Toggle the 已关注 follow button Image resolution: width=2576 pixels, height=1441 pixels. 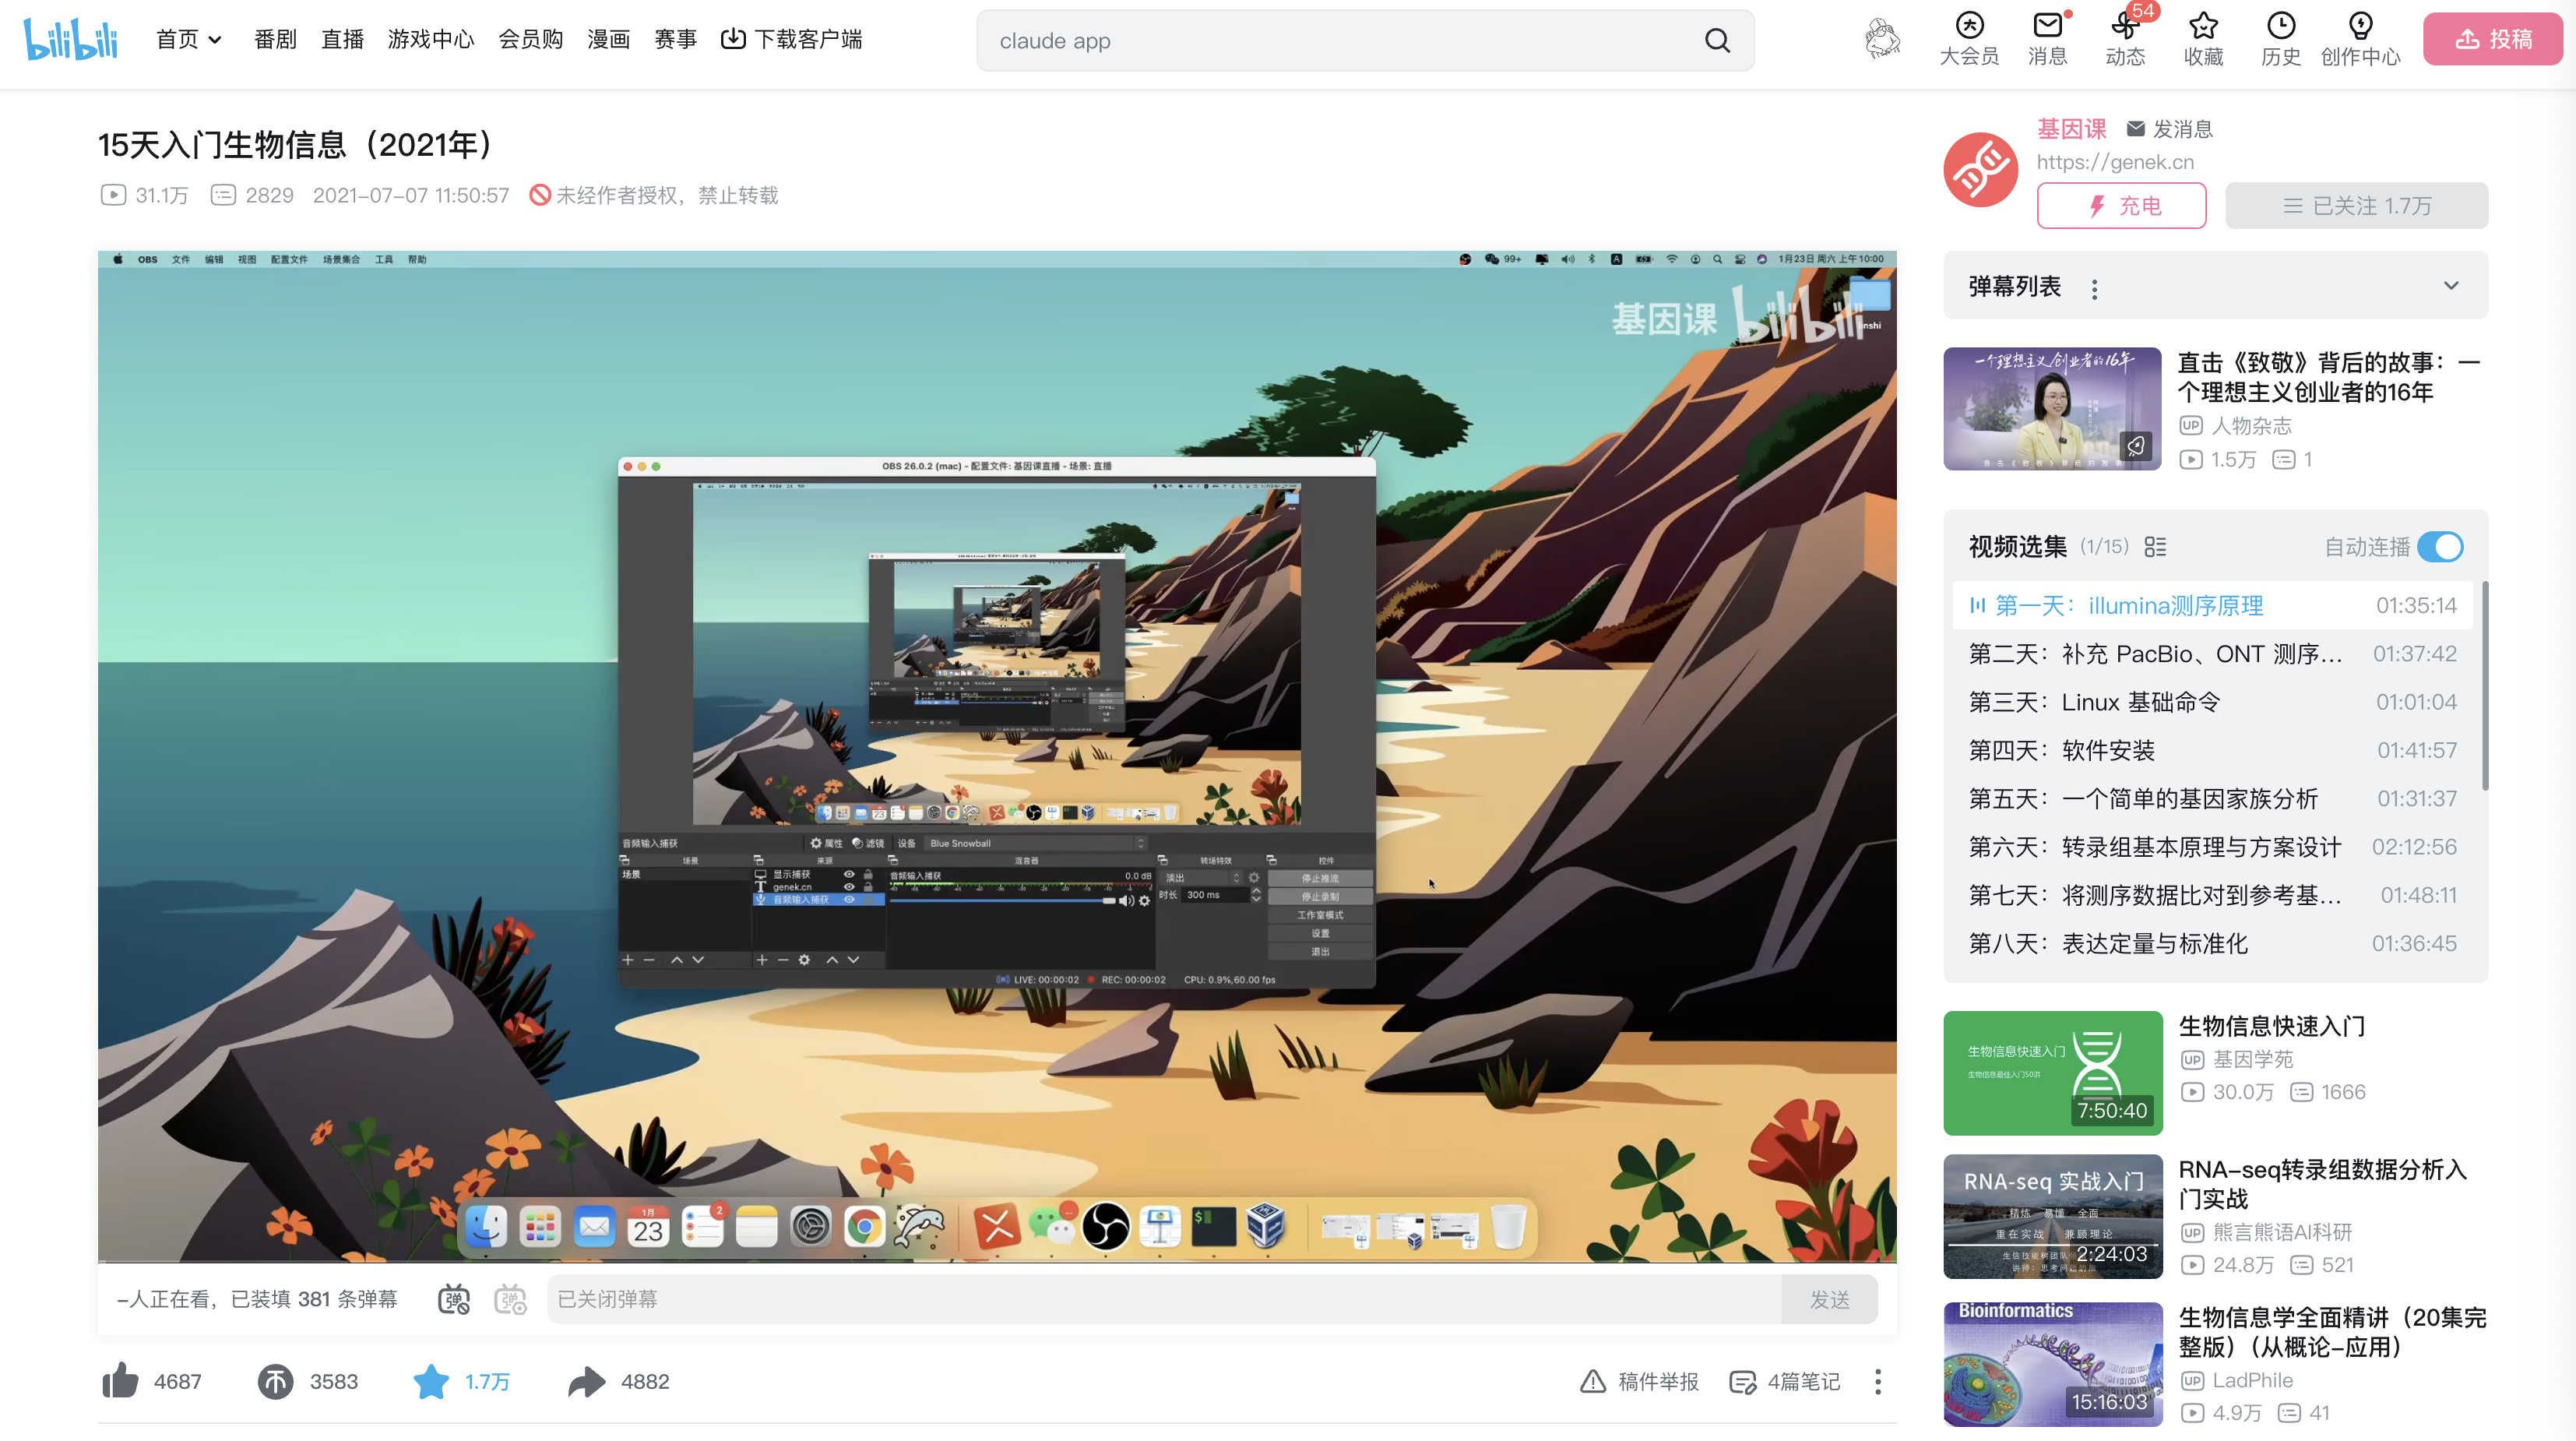(2356, 206)
